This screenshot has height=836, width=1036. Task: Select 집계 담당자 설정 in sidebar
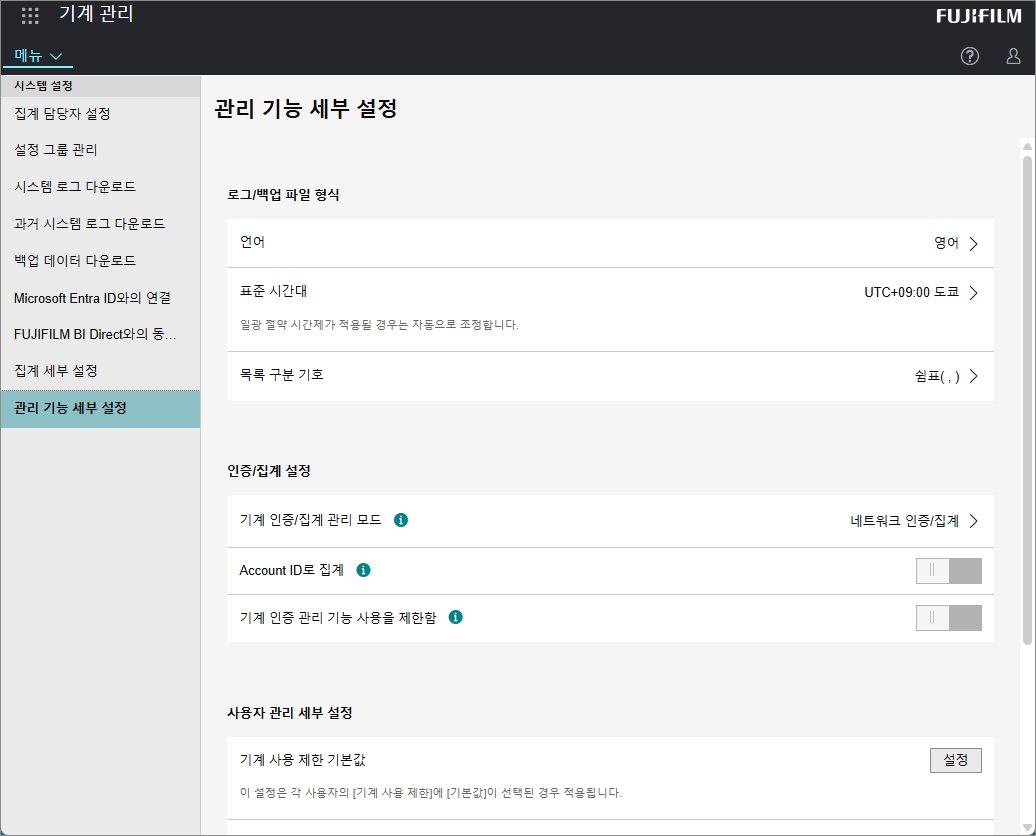coord(100,114)
